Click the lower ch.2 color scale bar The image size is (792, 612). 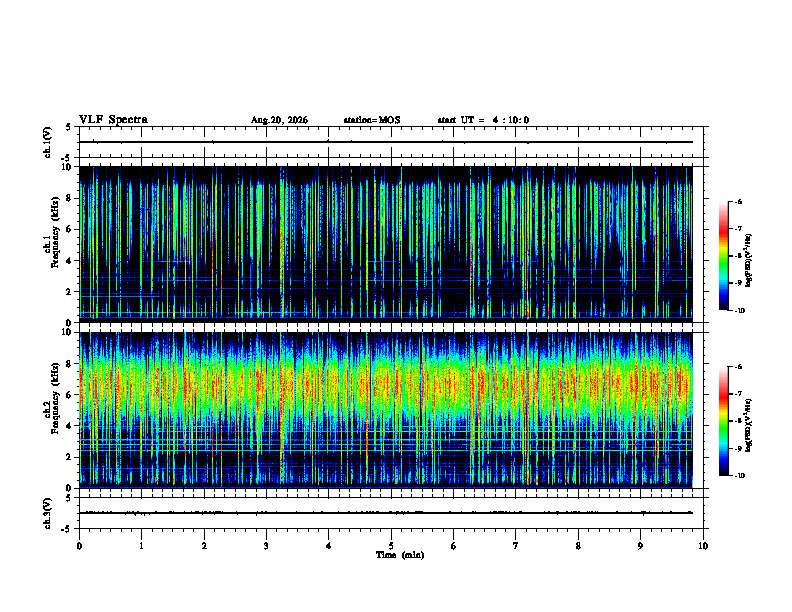(x=723, y=421)
